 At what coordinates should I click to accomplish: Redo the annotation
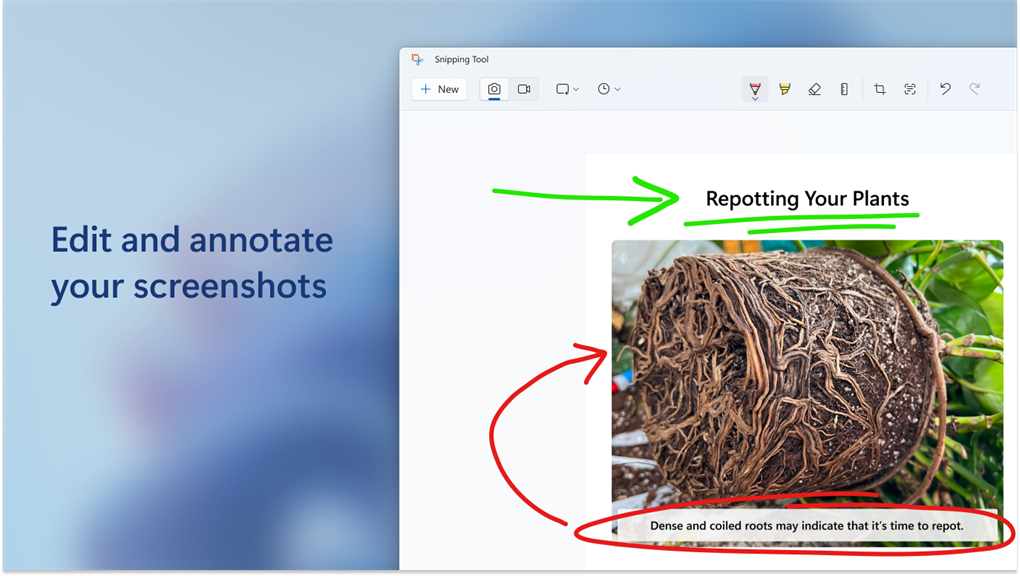[974, 89]
